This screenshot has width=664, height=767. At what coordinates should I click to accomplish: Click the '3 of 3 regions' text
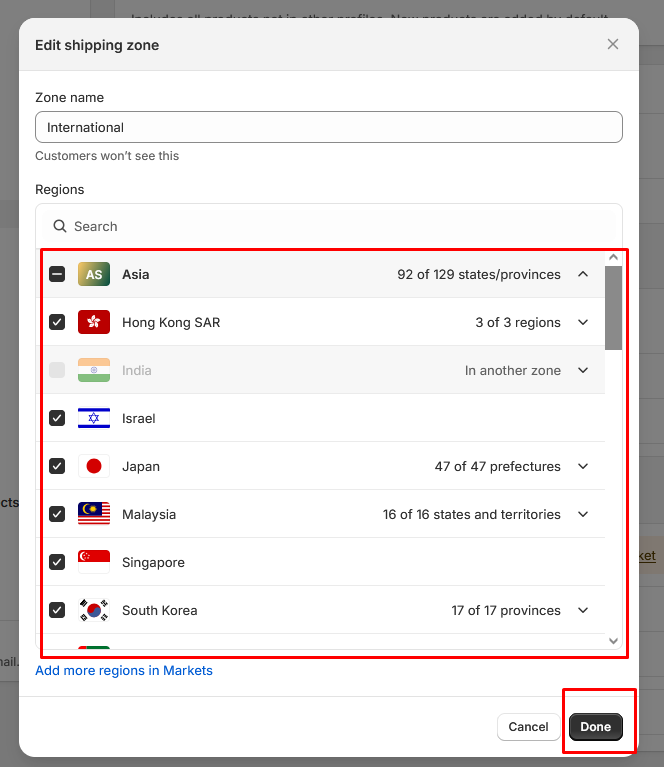pos(518,322)
